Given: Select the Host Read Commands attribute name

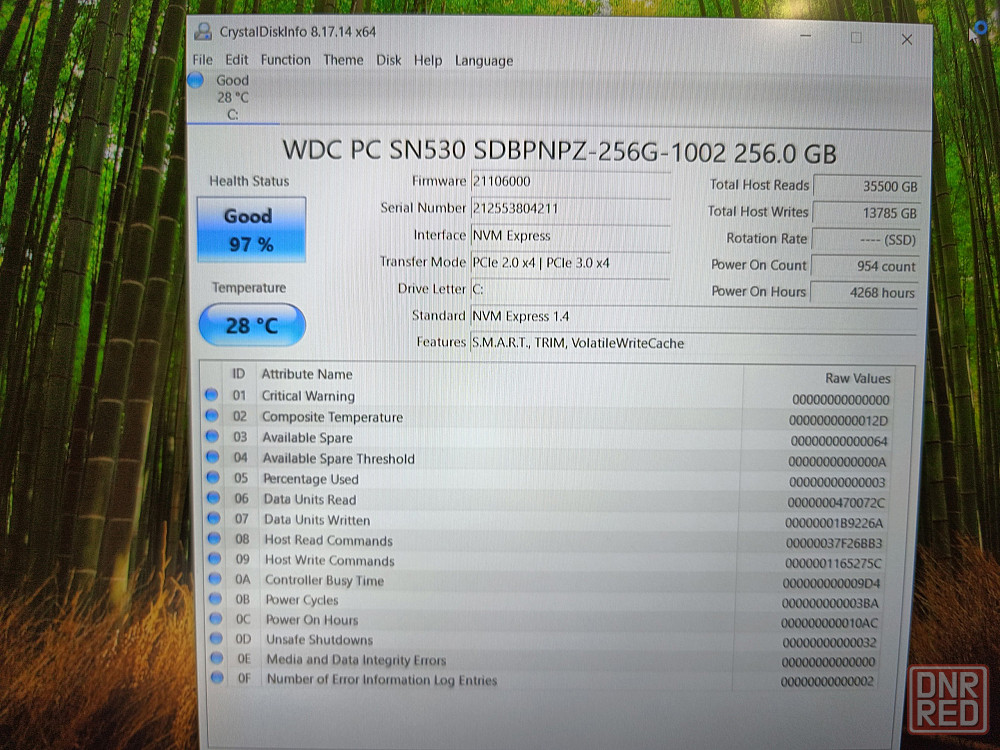Looking at the screenshot, I should tap(328, 540).
